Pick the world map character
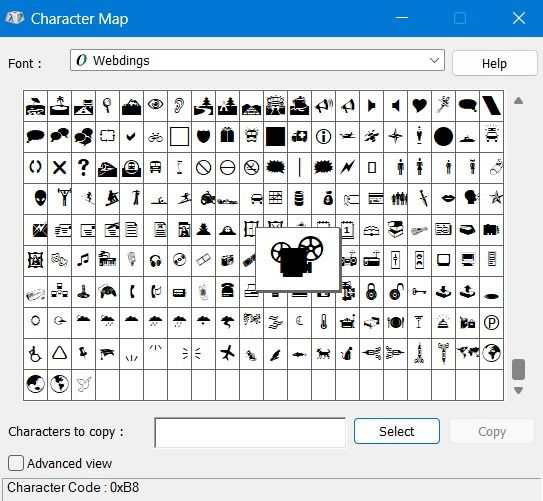 click(x=468, y=354)
